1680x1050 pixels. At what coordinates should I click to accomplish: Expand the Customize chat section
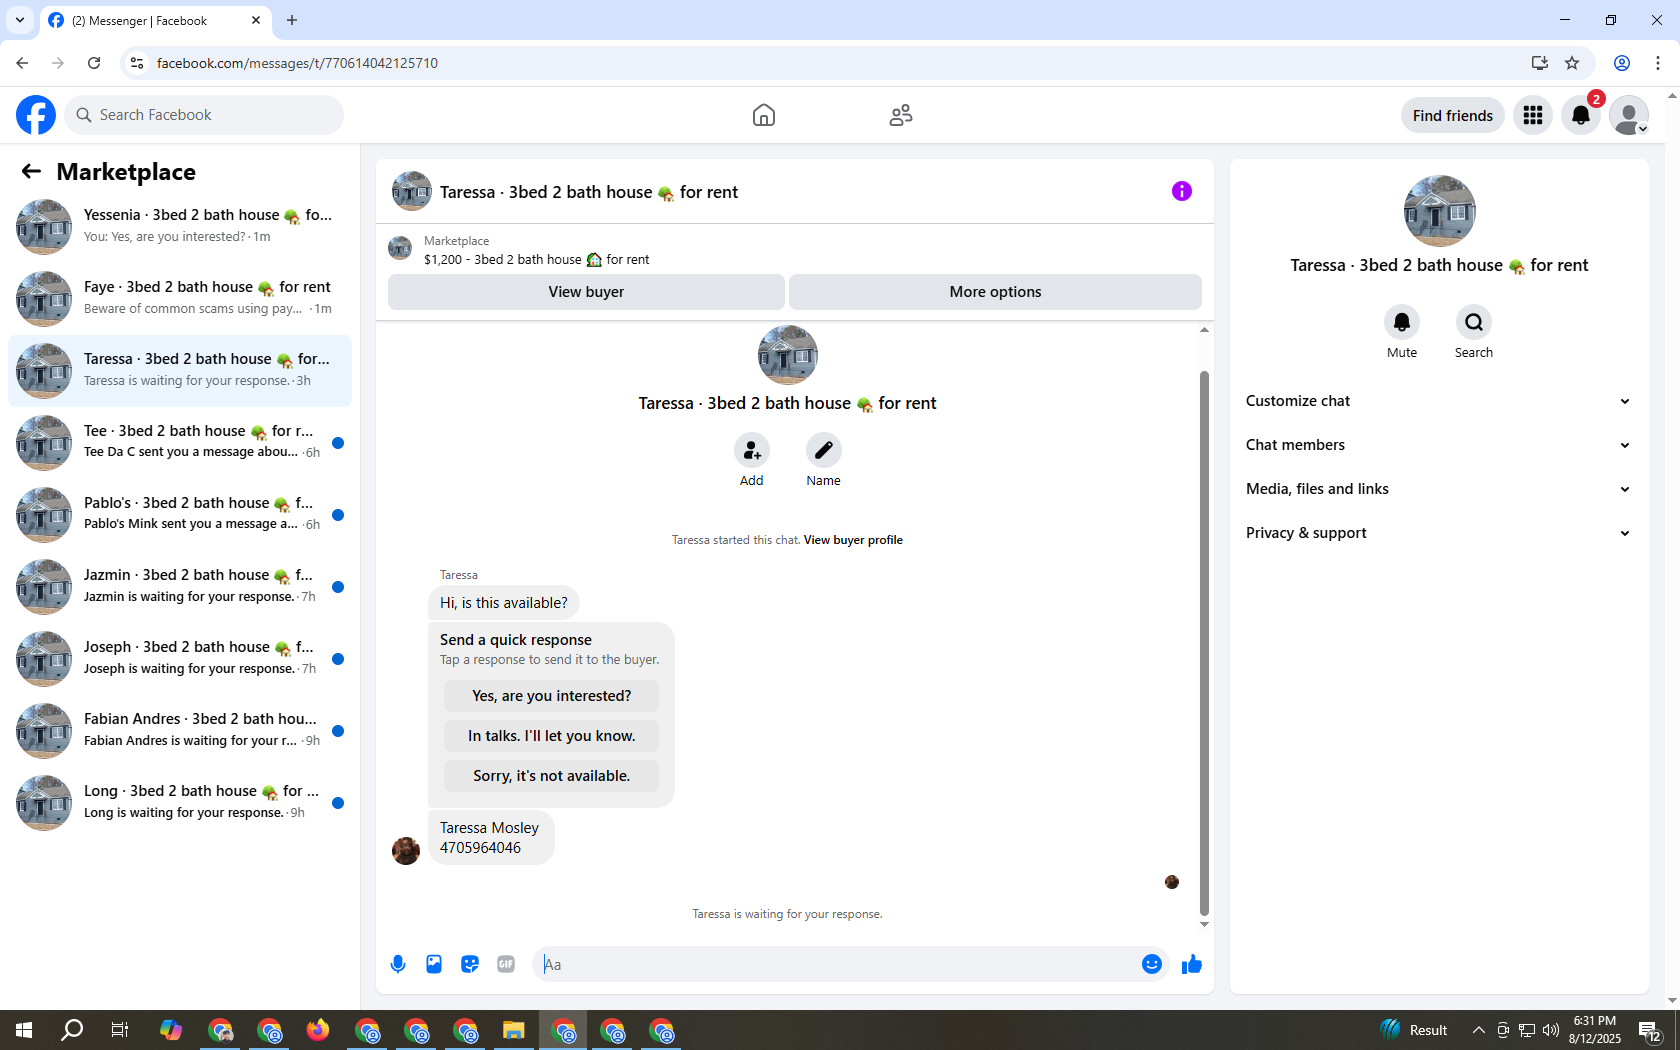tap(1439, 401)
